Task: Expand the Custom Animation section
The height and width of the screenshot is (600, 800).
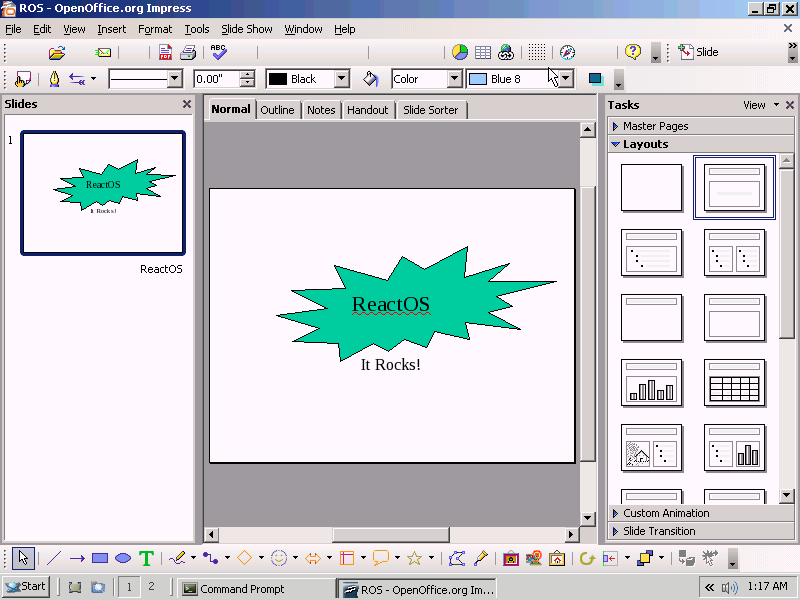Action: coord(666,513)
